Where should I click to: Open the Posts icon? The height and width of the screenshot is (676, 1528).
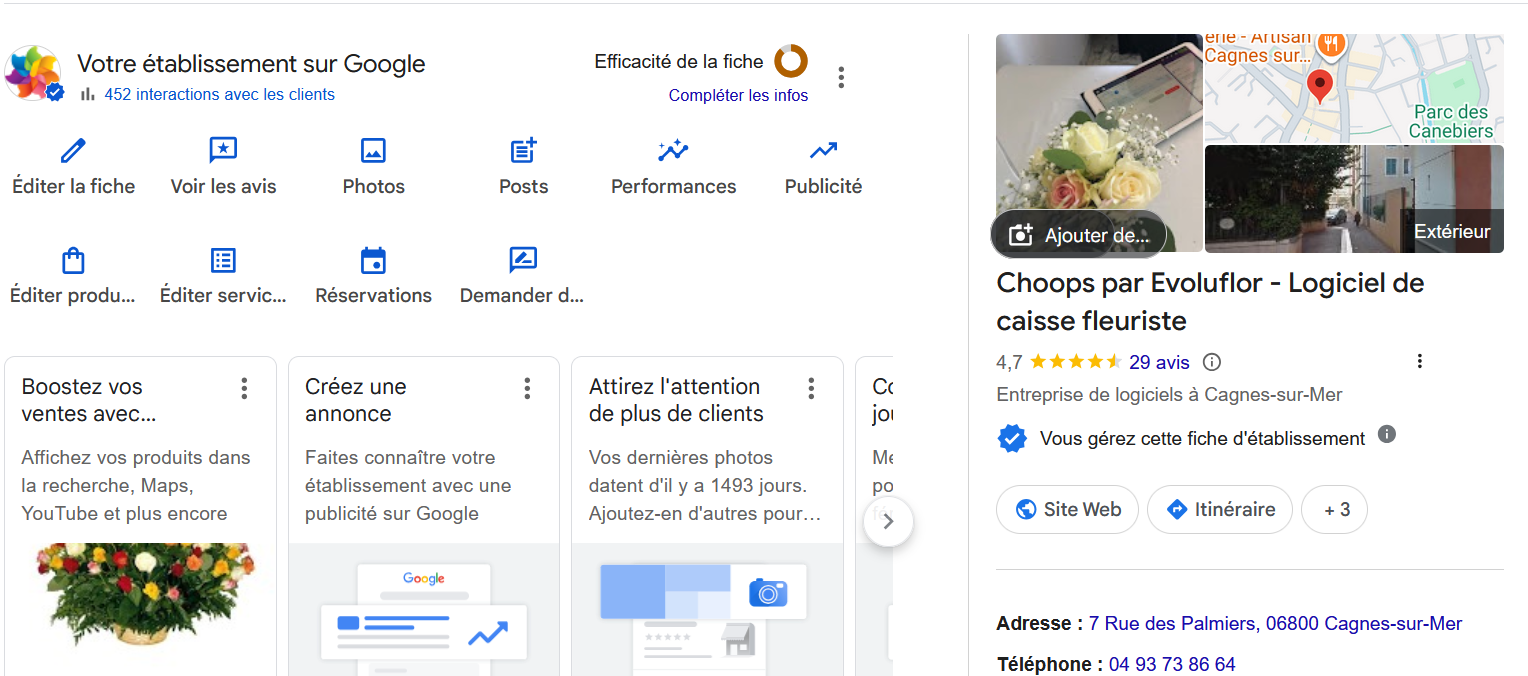pyautogui.click(x=523, y=151)
